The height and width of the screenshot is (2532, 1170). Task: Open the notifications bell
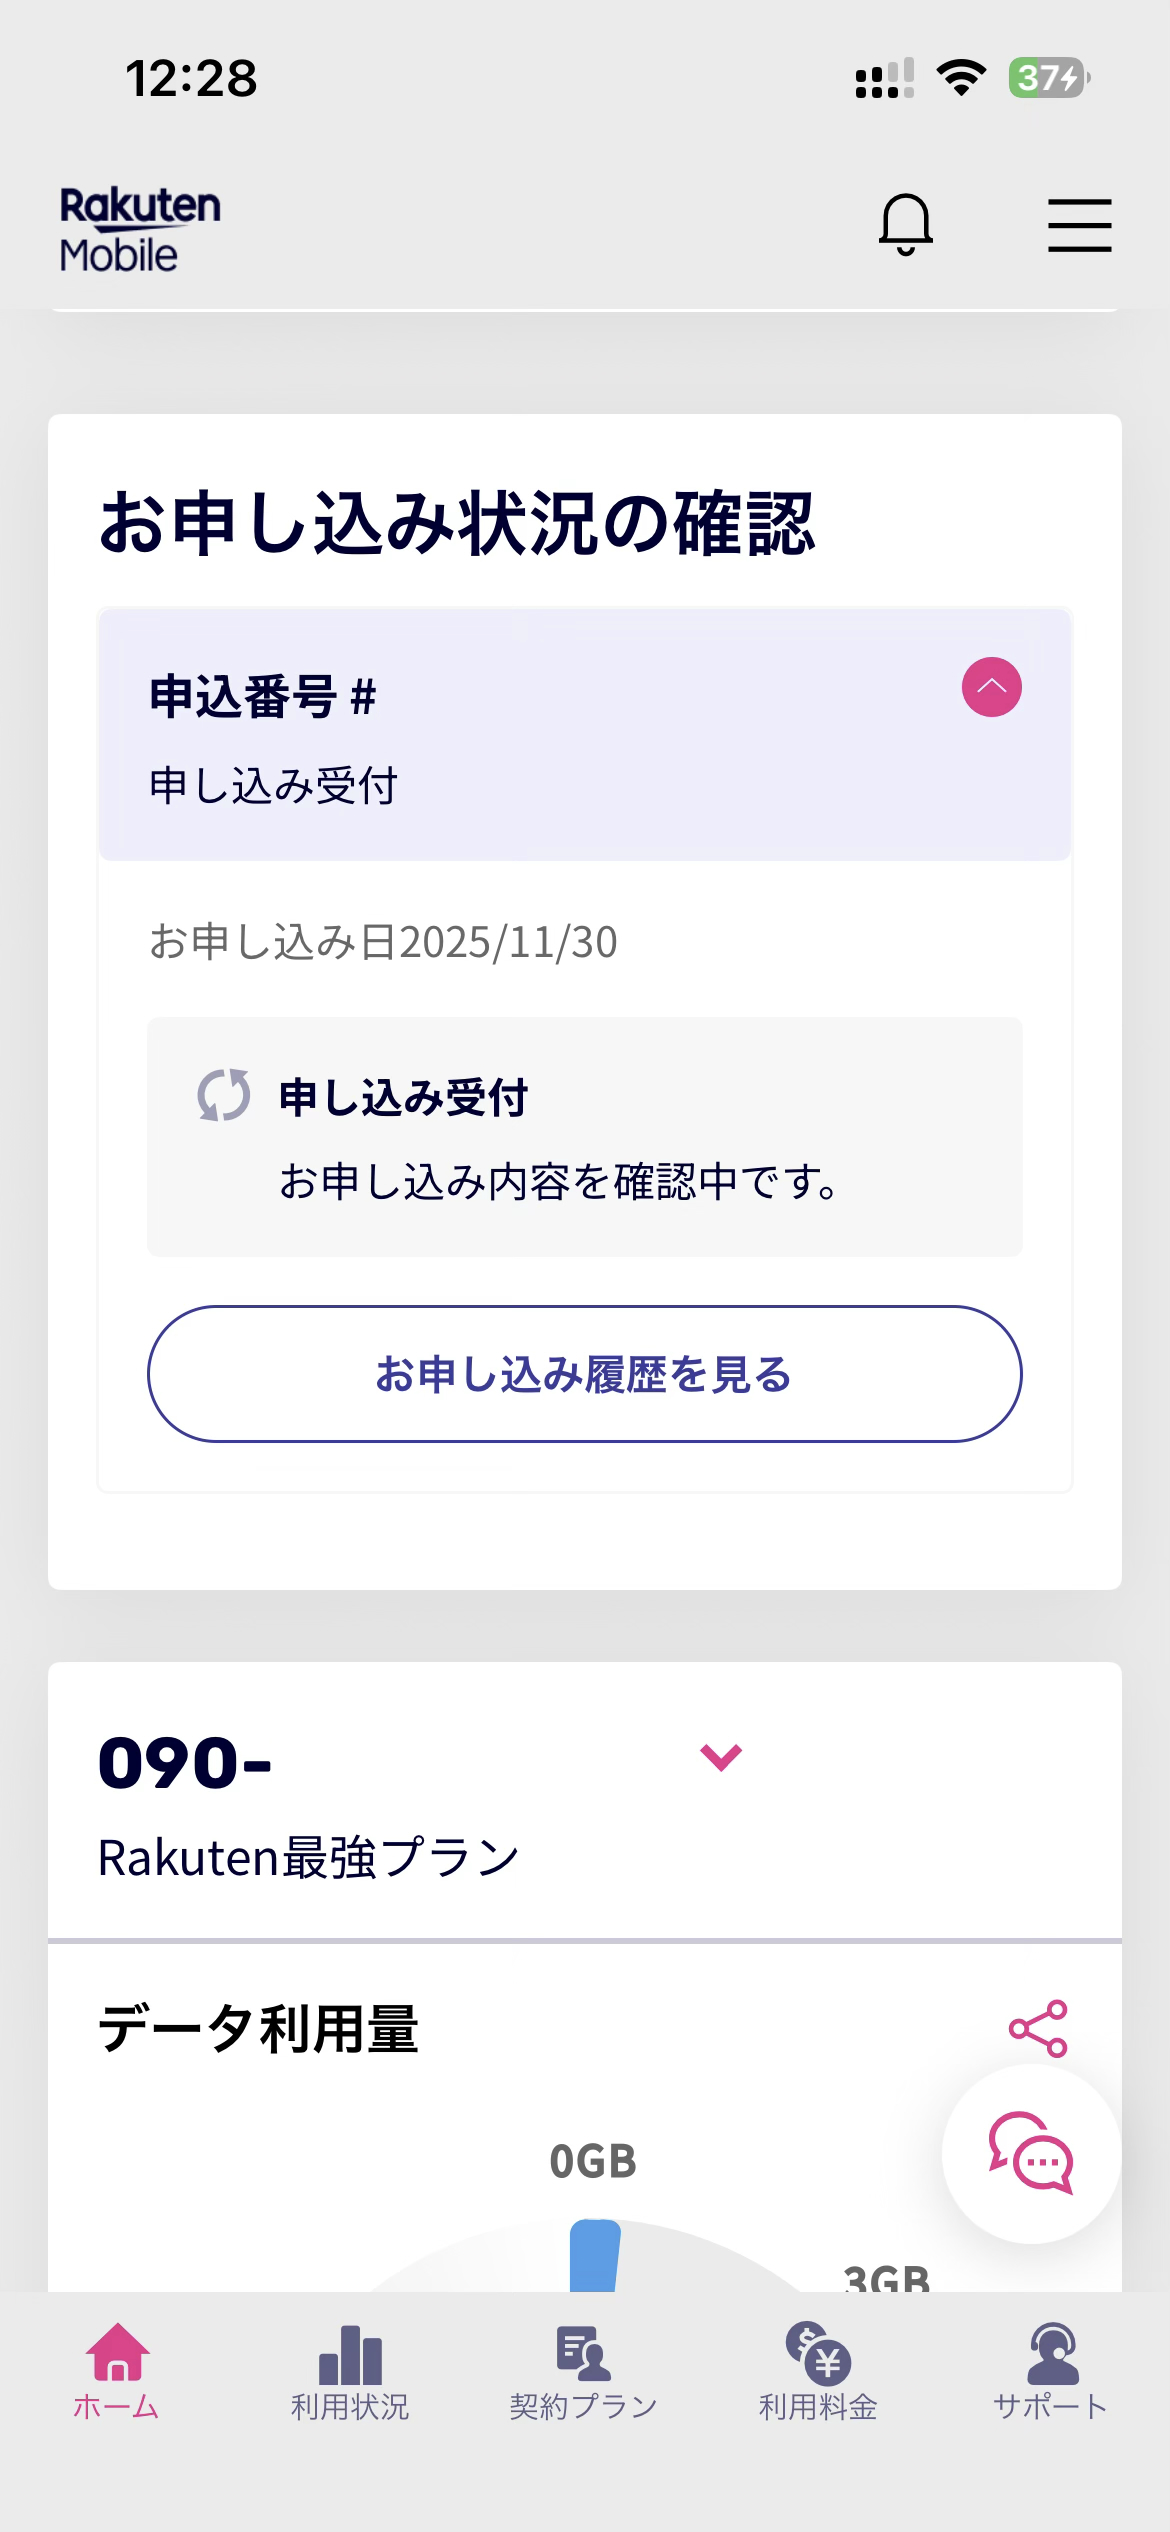[x=905, y=224]
